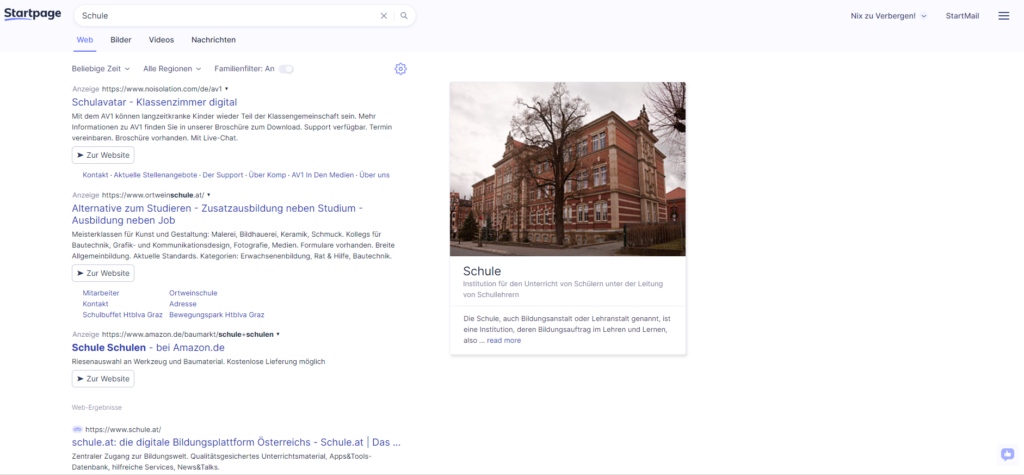Click the read more link in Schule card
The image size is (1024, 475).
504,340
